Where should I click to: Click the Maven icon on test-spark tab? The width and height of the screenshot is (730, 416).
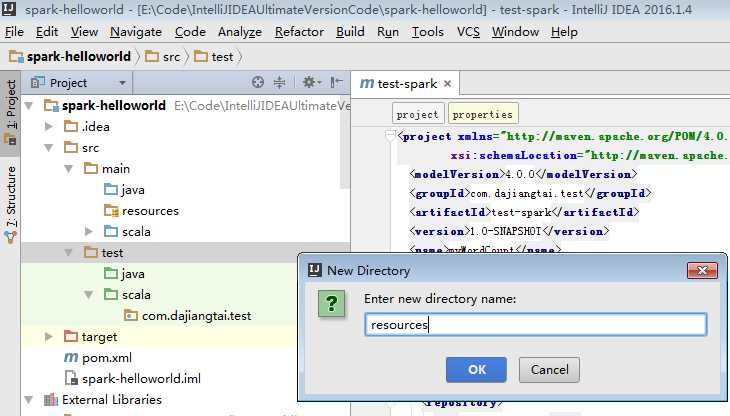click(x=367, y=83)
